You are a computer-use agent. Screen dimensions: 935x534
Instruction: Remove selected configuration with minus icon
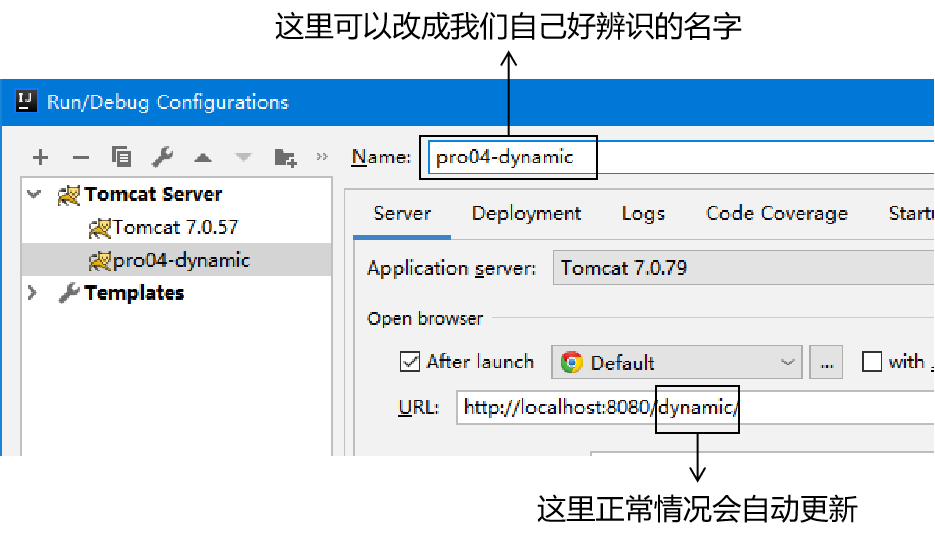(81, 158)
